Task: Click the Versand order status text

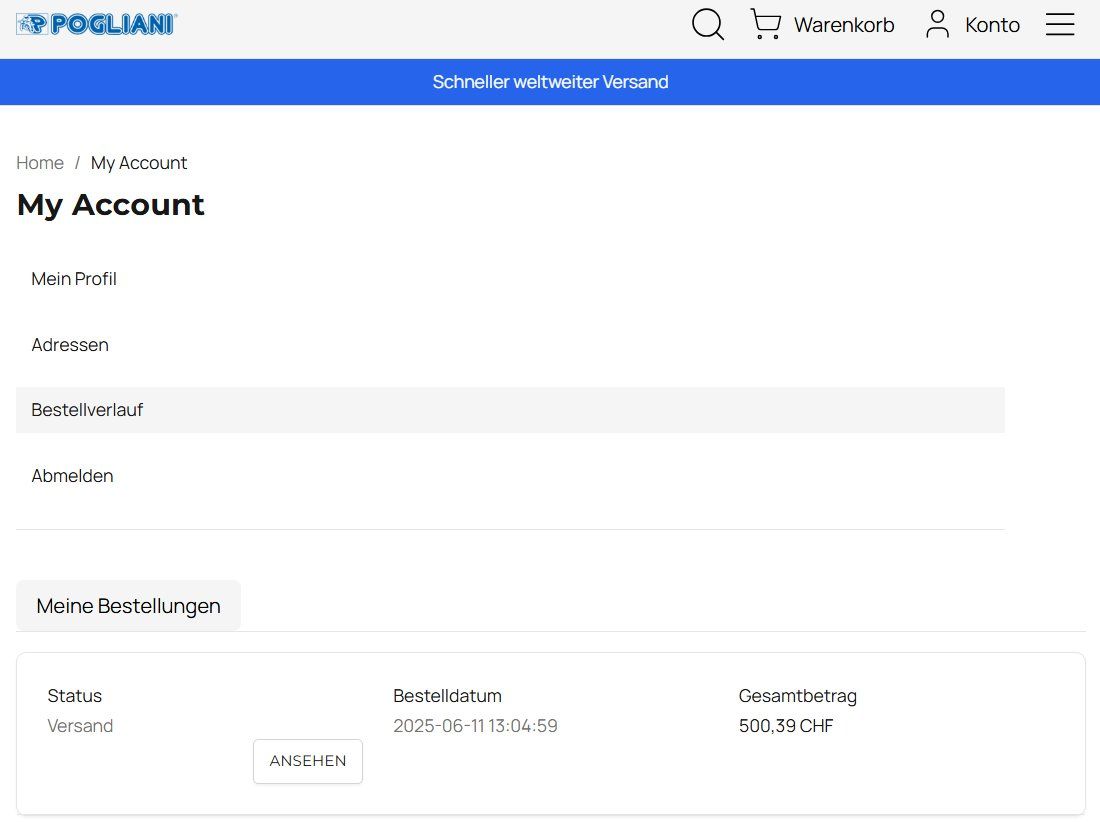Action: pos(80,726)
